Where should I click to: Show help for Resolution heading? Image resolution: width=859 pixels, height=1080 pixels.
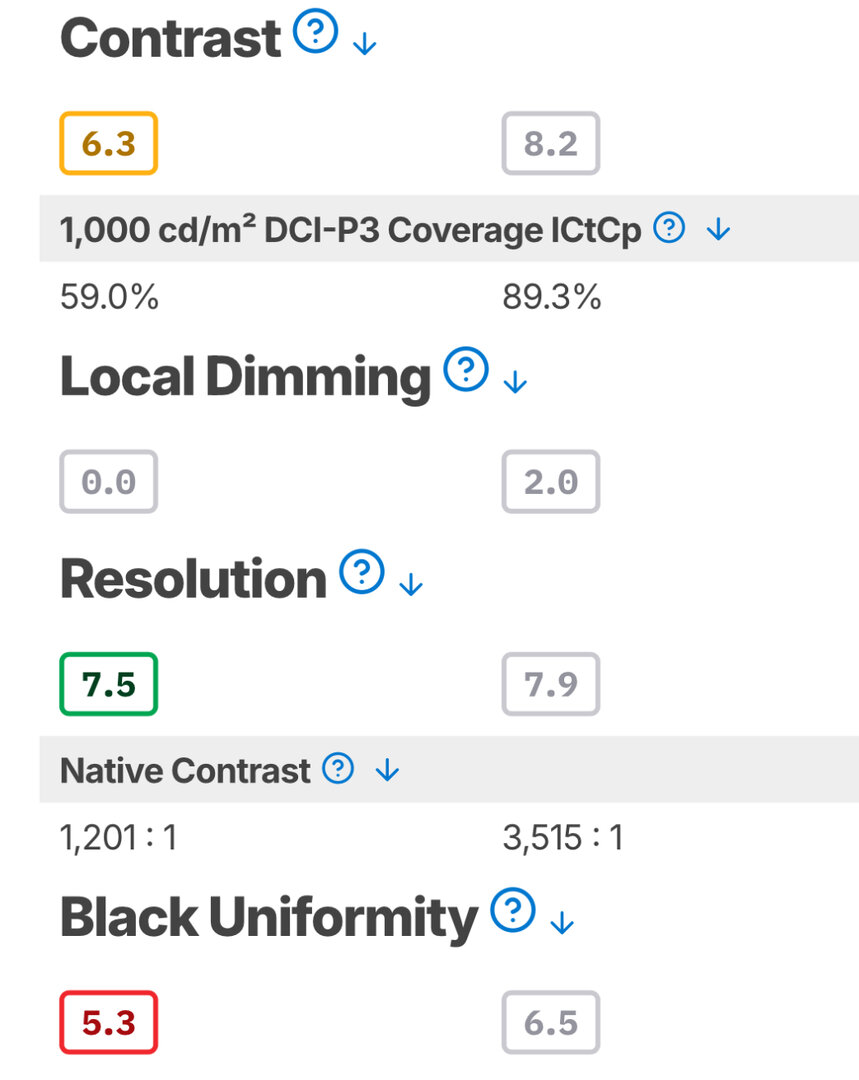[x=362, y=574]
